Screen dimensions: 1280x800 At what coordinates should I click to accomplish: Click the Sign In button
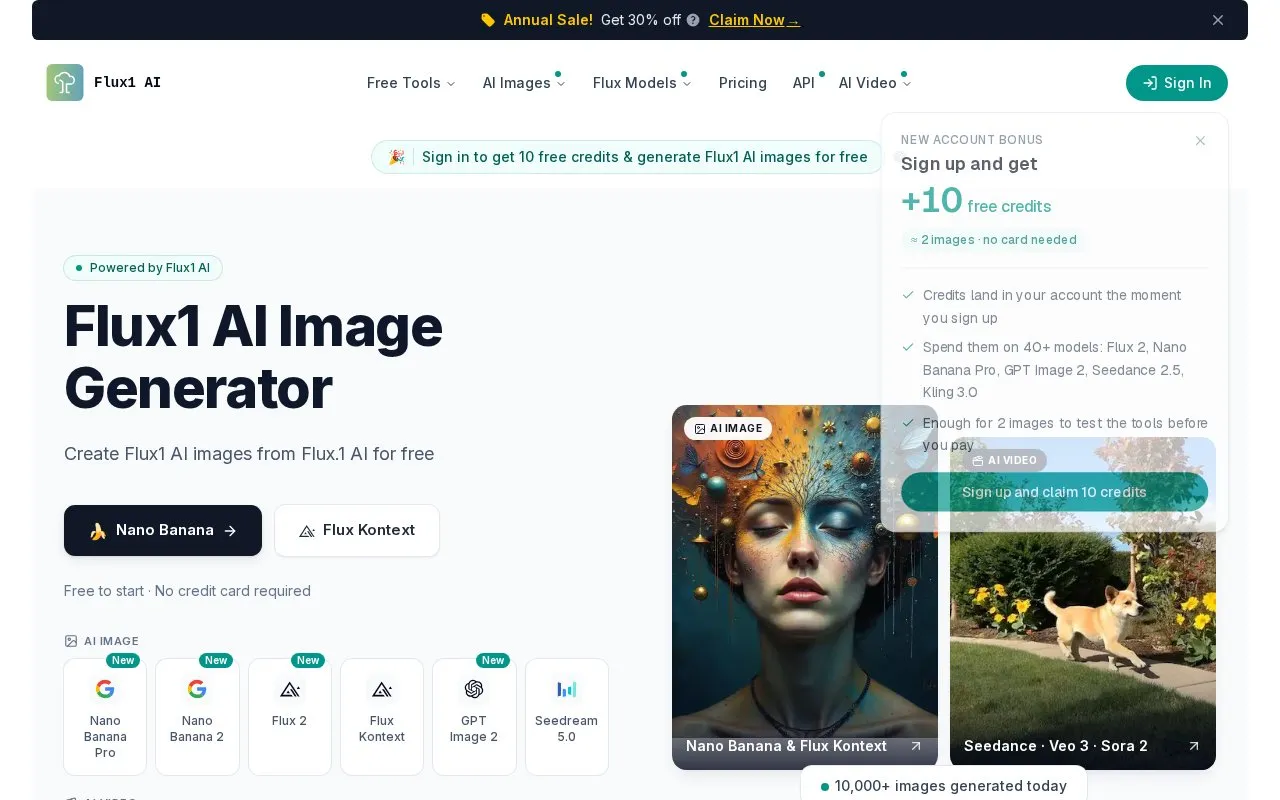pos(1177,83)
